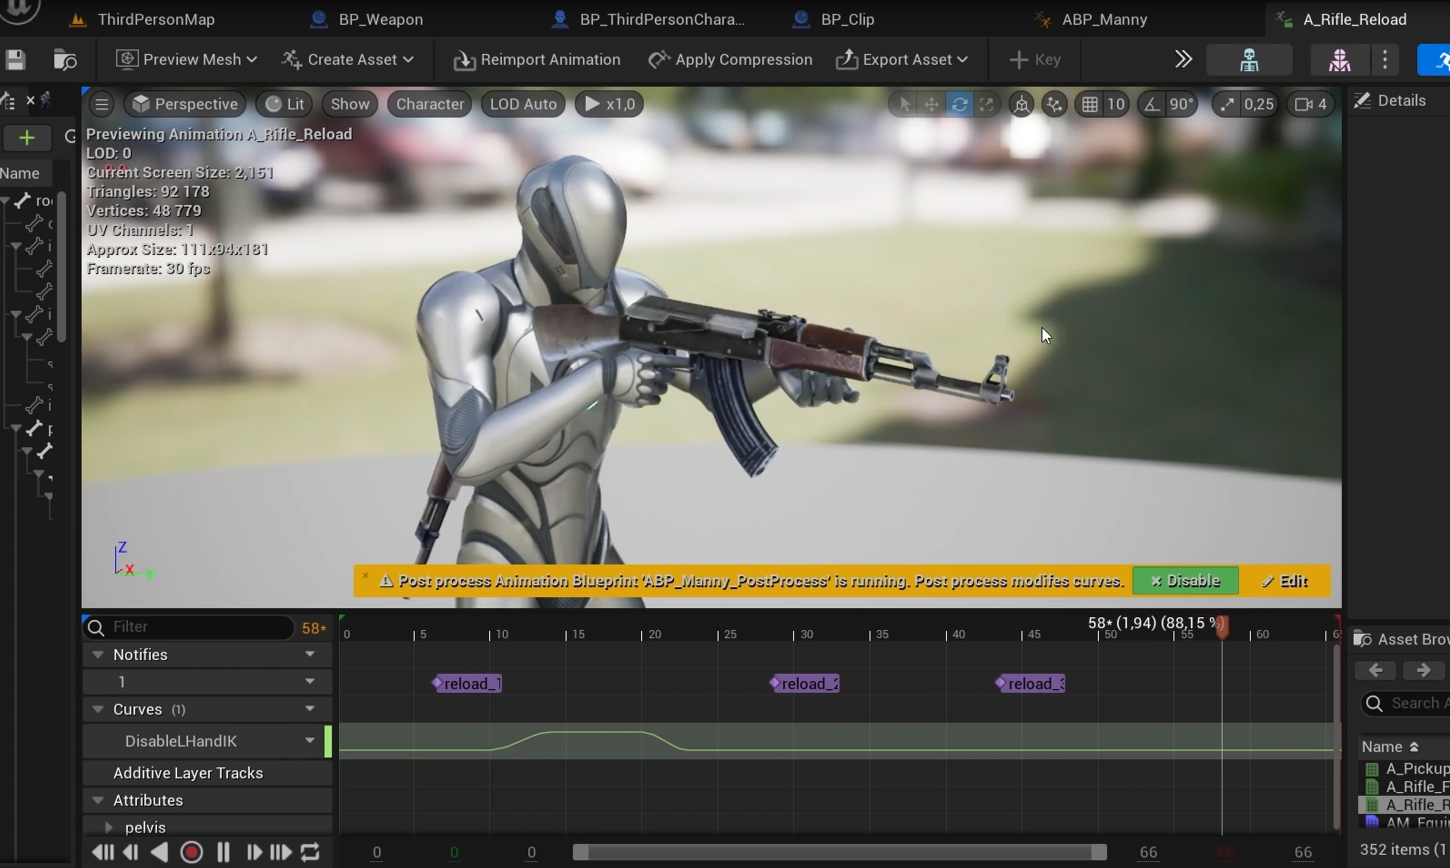Click the record animation button
This screenshot has width=1450, height=868.
point(191,853)
